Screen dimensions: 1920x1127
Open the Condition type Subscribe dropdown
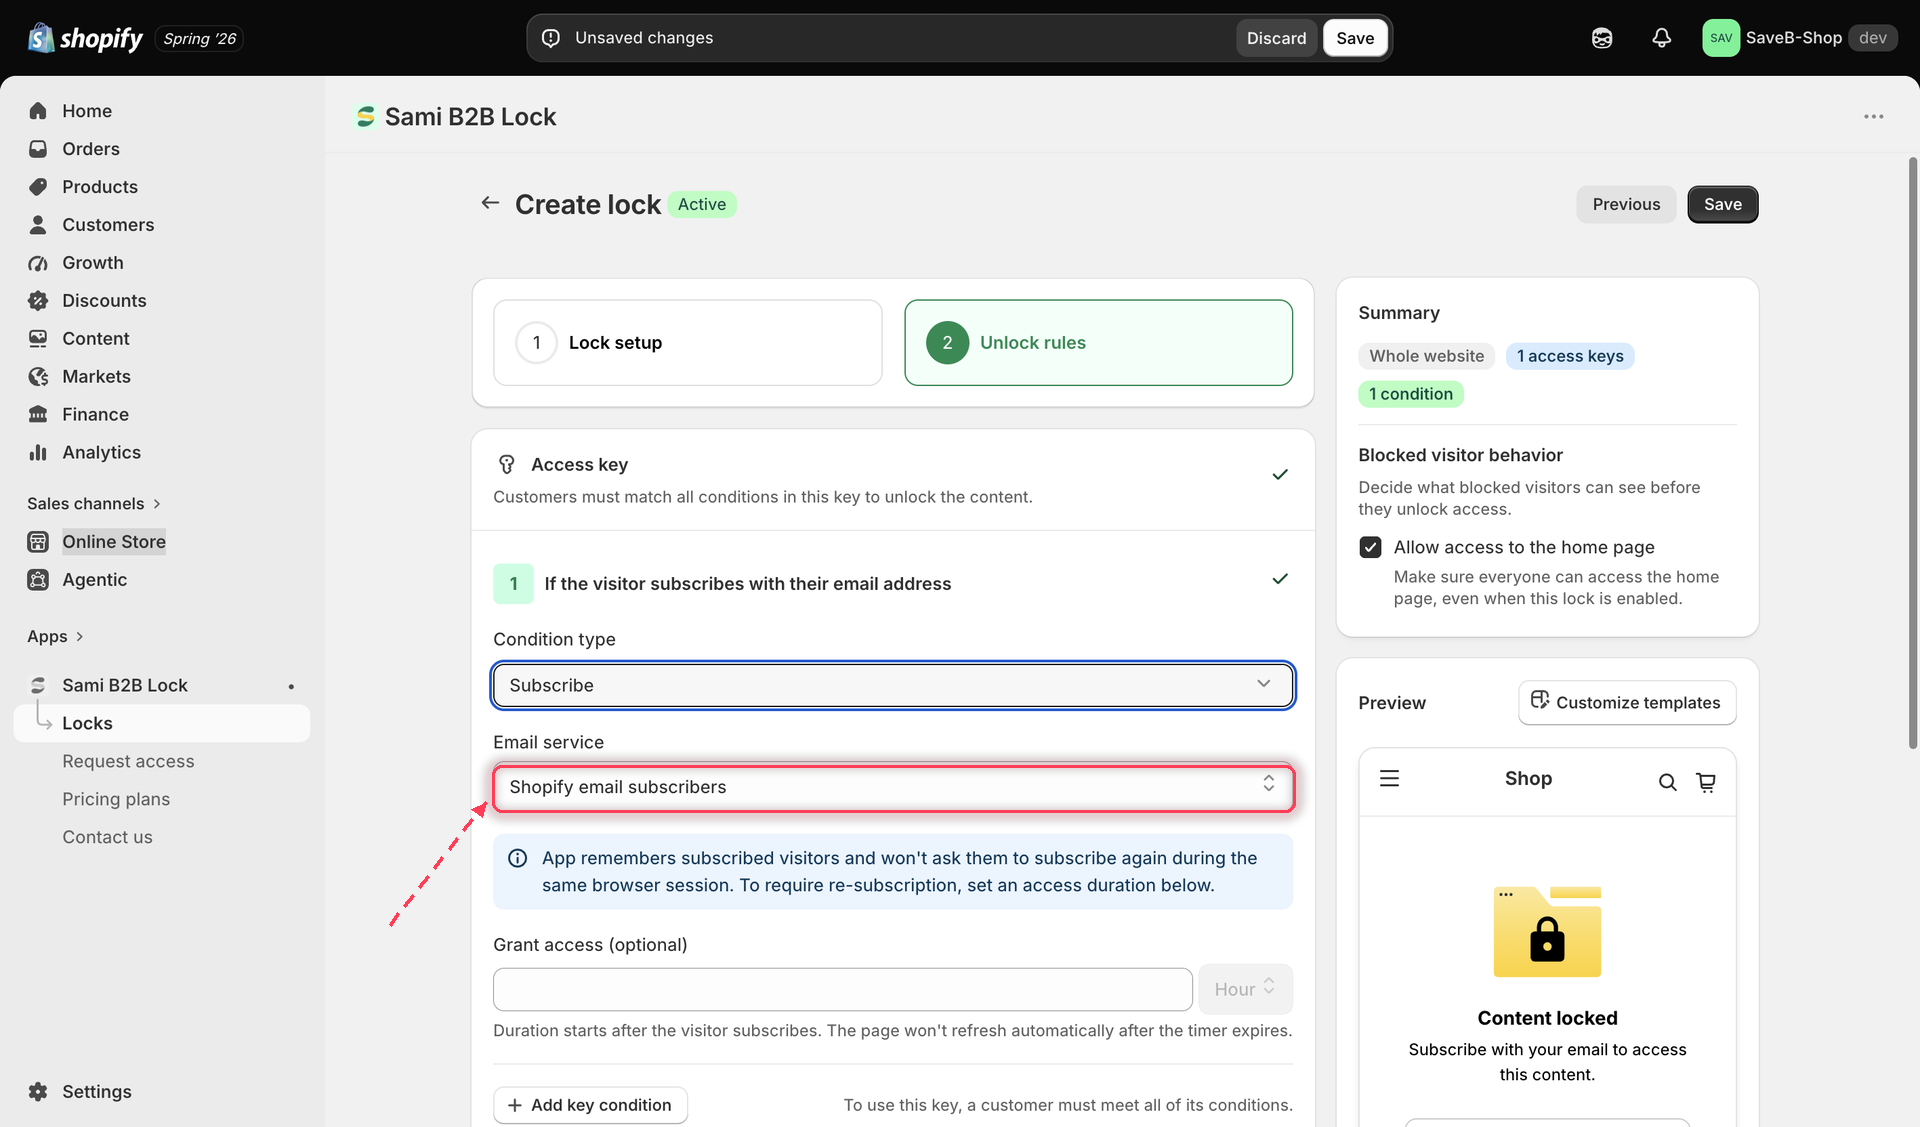point(893,685)
